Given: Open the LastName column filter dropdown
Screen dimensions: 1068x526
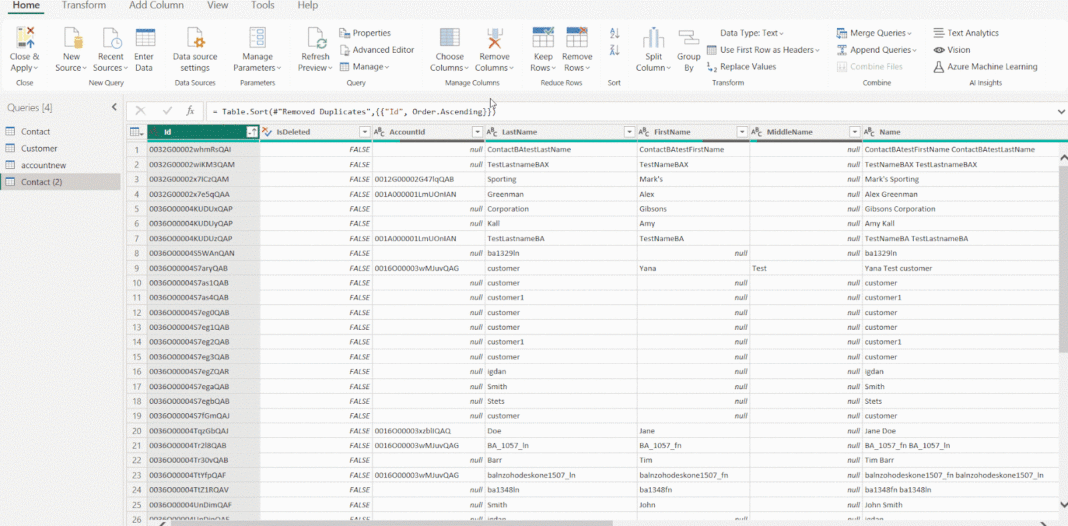Looking at the screenshot, I should pos(629,132).
